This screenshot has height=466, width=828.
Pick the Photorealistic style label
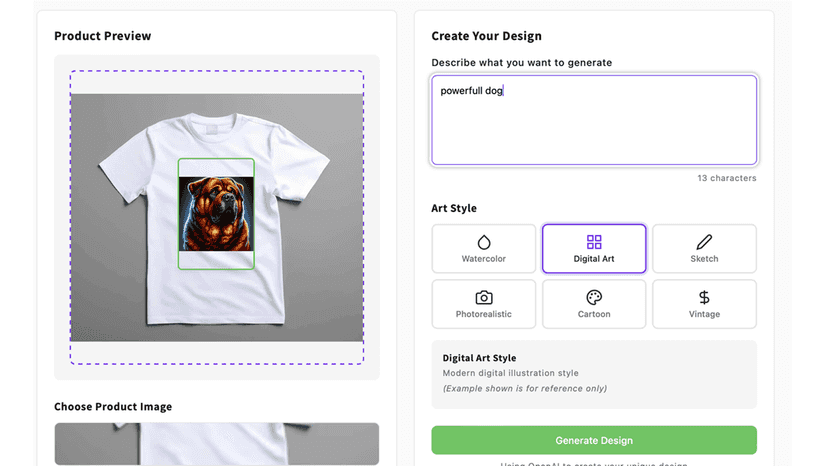[484, 314]
